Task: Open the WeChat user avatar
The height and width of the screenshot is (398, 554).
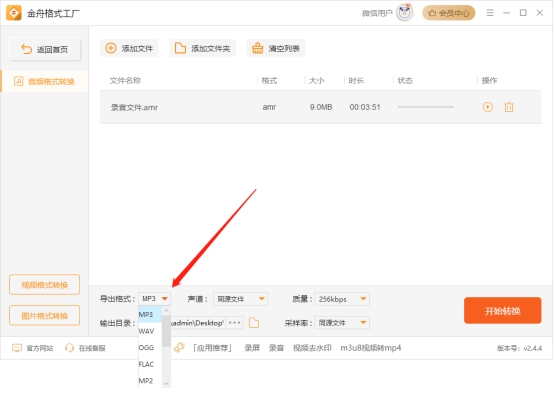Action: click(x=405, y=13)
